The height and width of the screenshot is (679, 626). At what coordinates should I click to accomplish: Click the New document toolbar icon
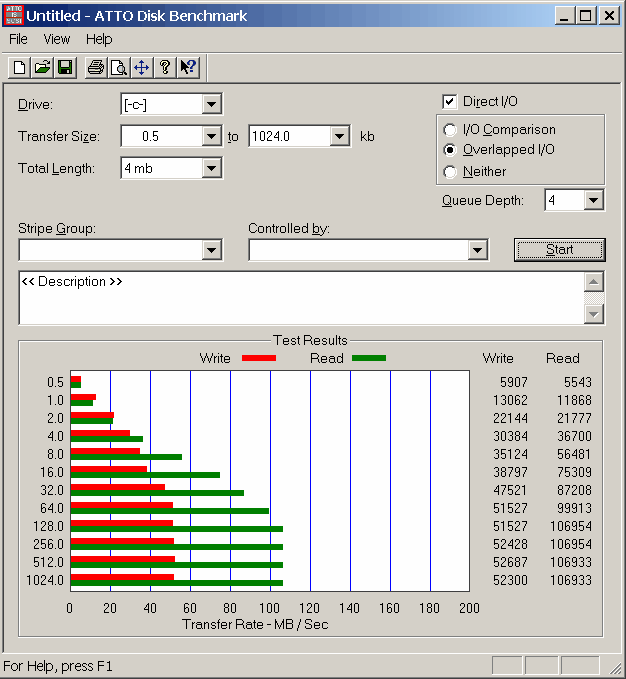(19, 68)
